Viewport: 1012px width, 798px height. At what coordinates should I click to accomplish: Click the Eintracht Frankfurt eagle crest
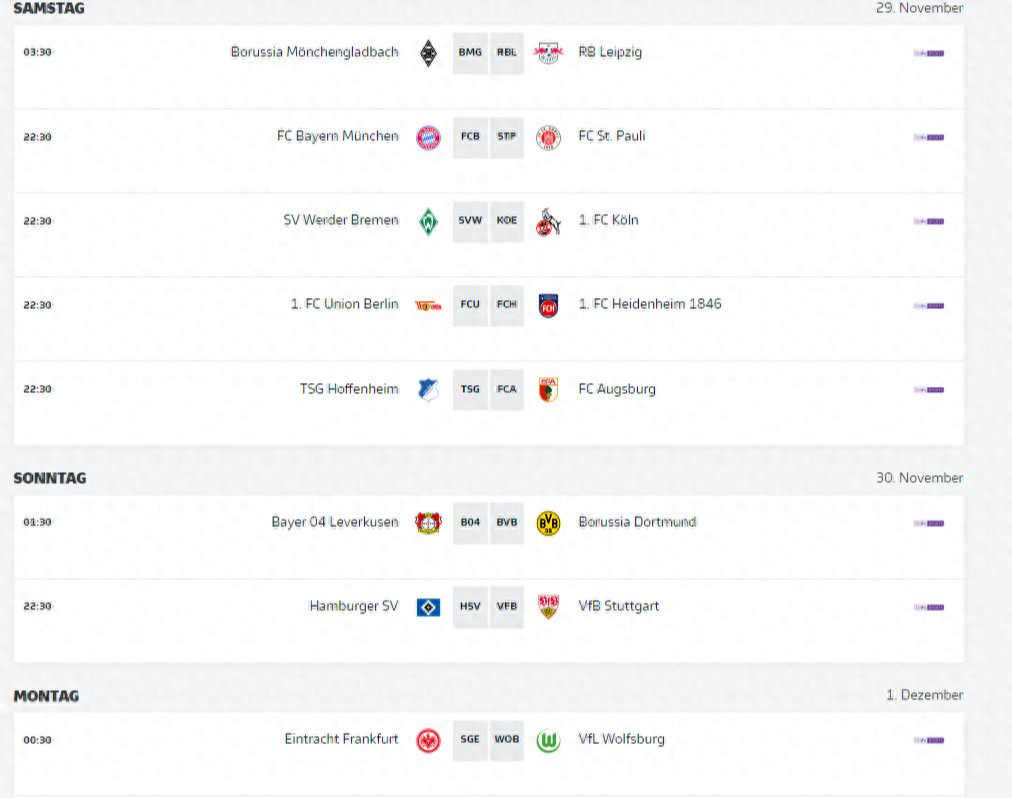pyautogui.click(x=428, y=741)
